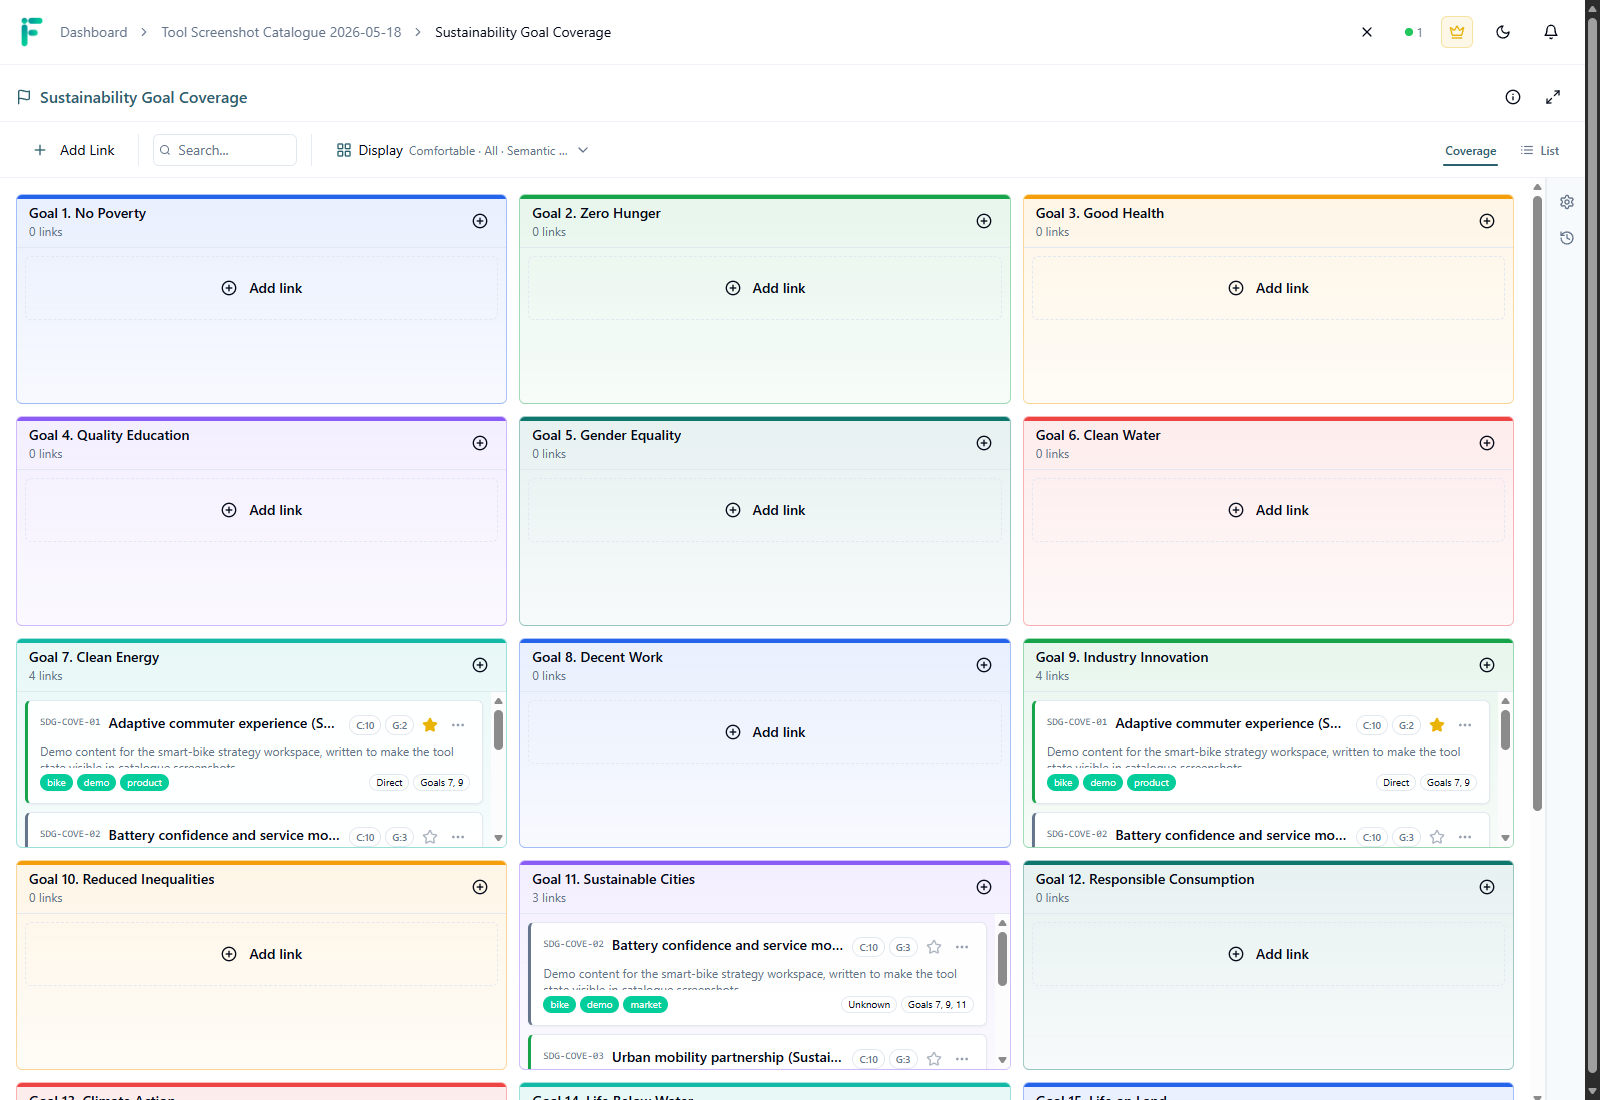Click the market tag in Goal 11
Viewport: 1600px width, 1100px height.
(645, 1005)
